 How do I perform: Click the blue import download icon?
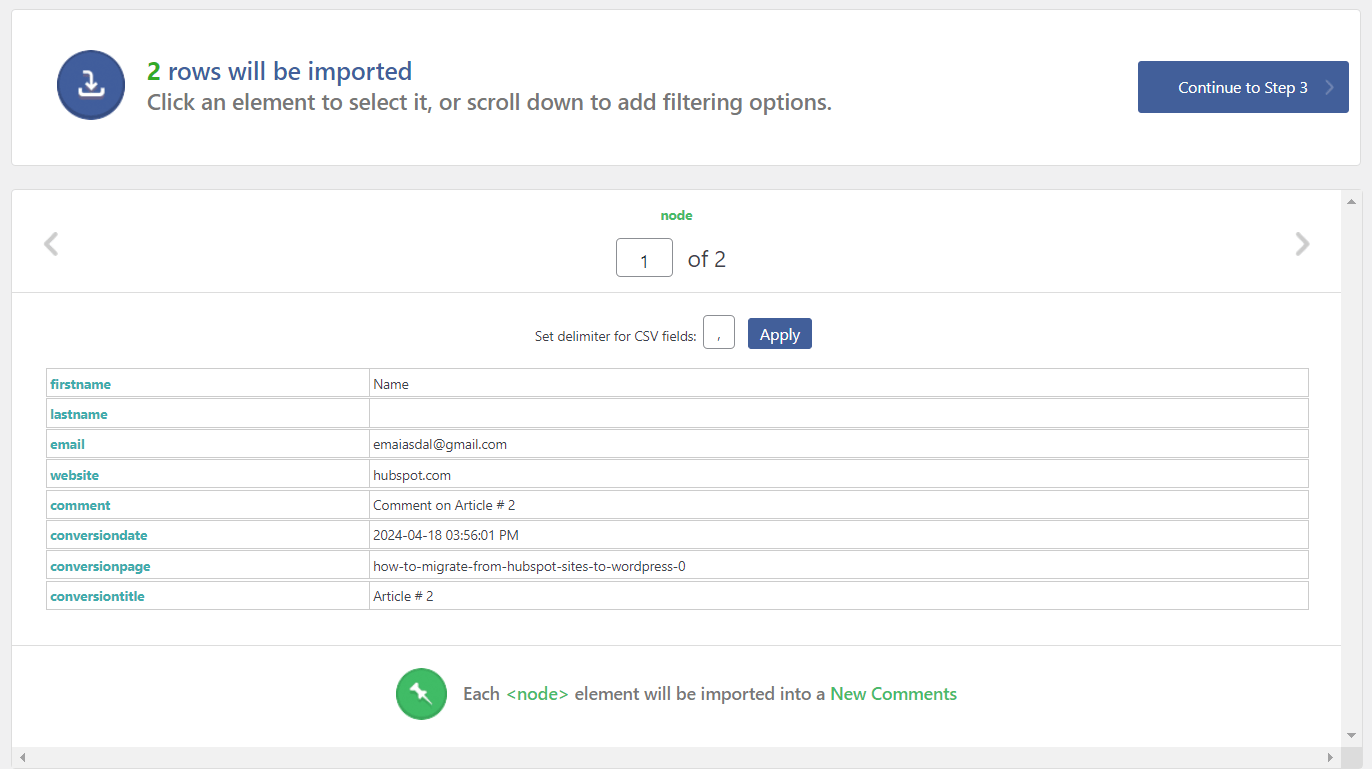tap(91, 86)
